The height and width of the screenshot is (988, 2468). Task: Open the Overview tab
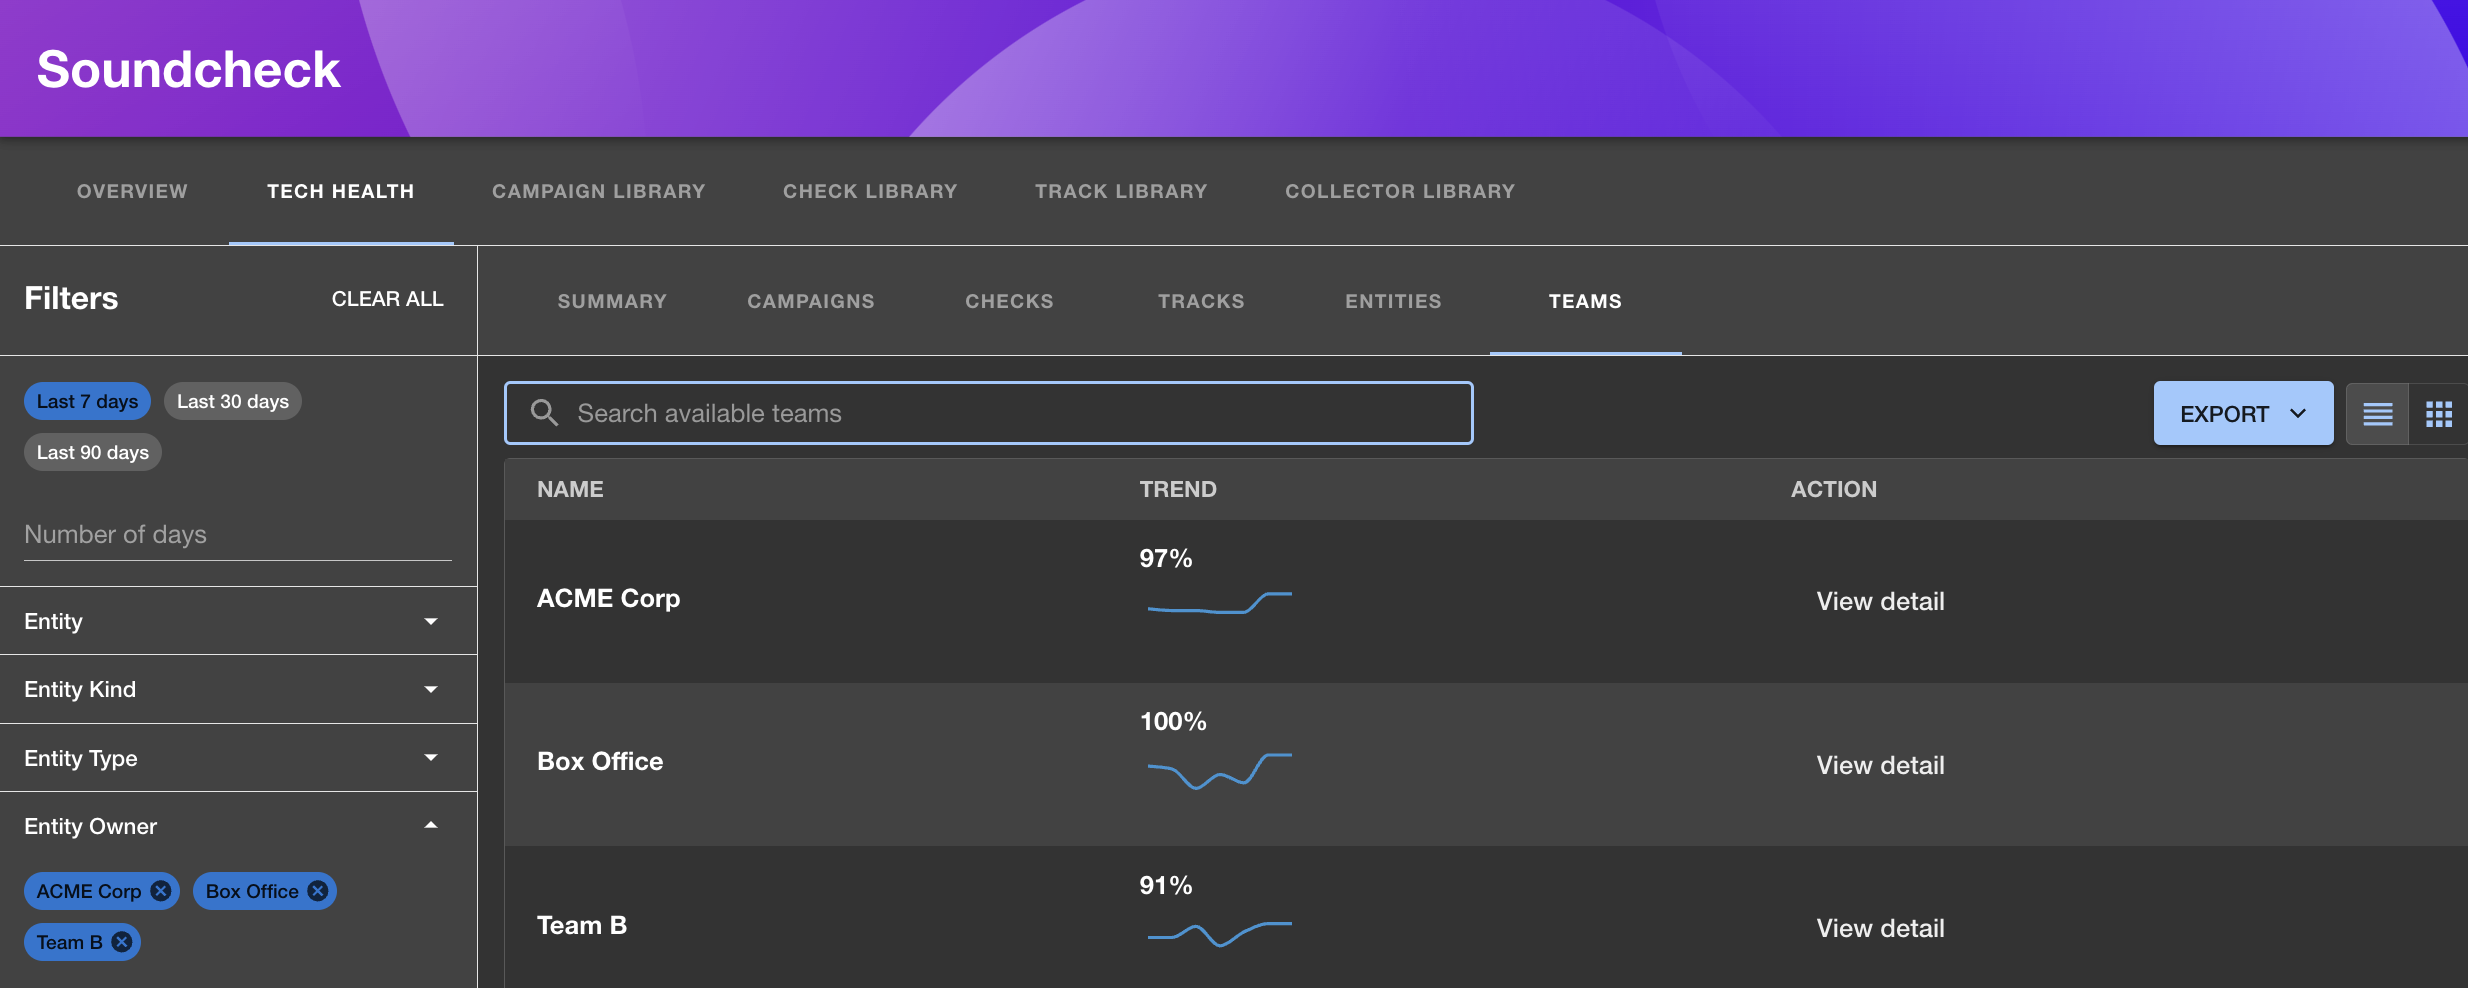[132, 191]
